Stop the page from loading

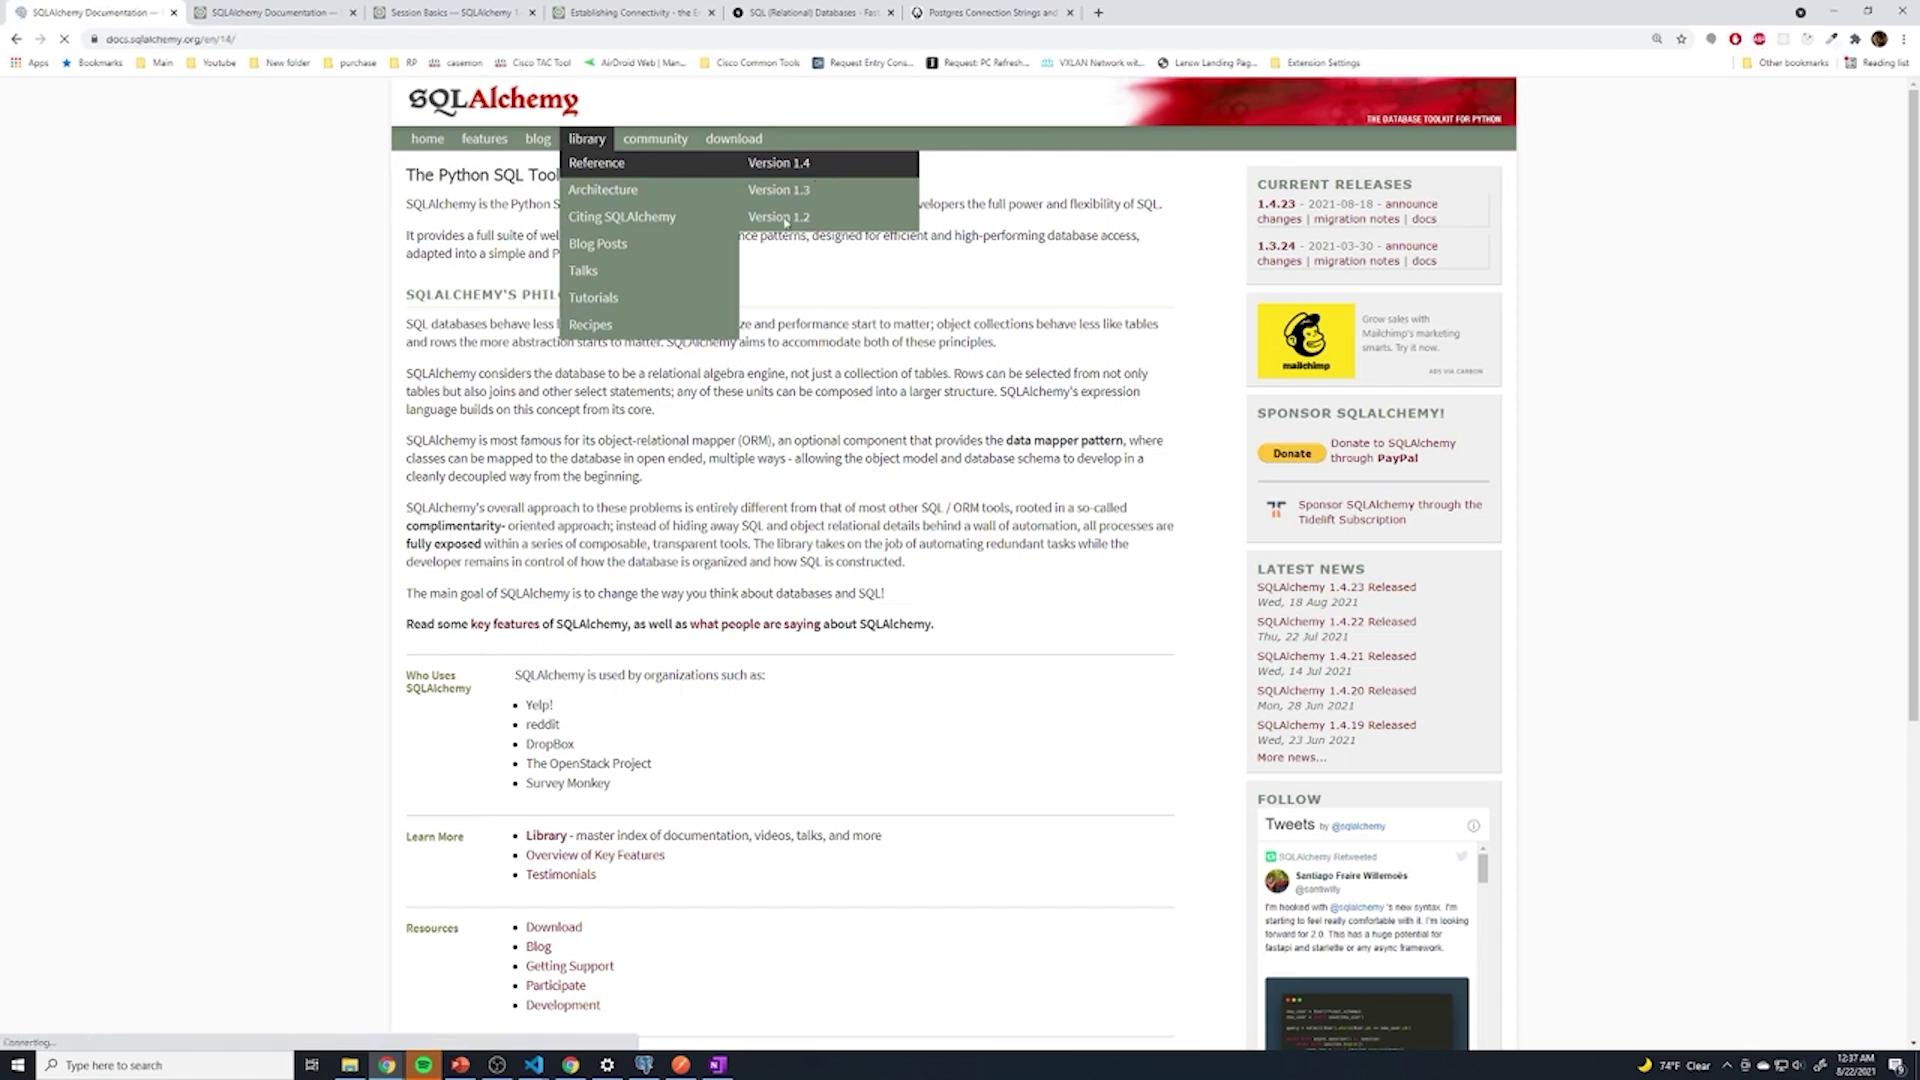63,39
